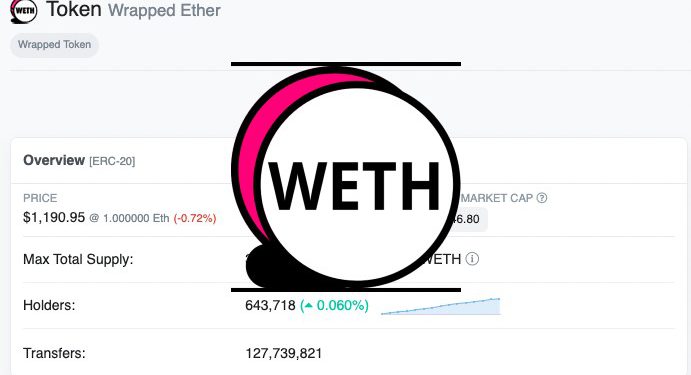Click the large WETH logo overlay

(x=346, y=177)
